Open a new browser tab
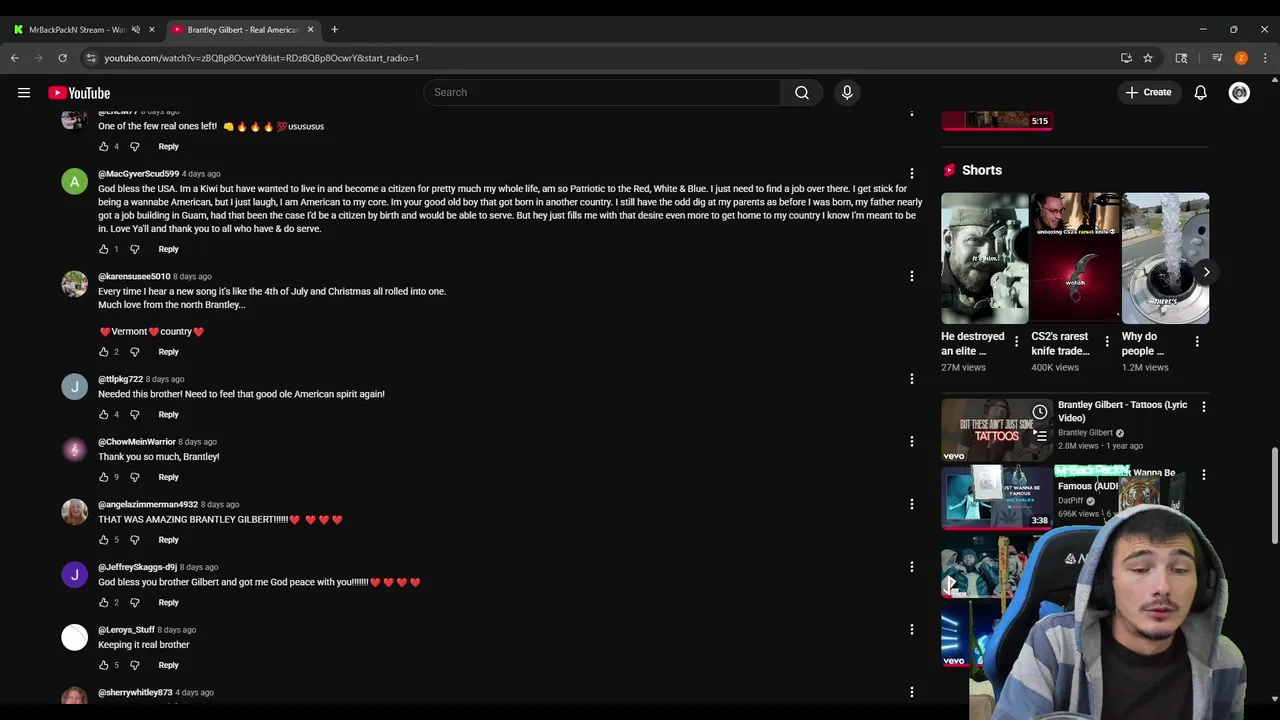 pos(334,30)
